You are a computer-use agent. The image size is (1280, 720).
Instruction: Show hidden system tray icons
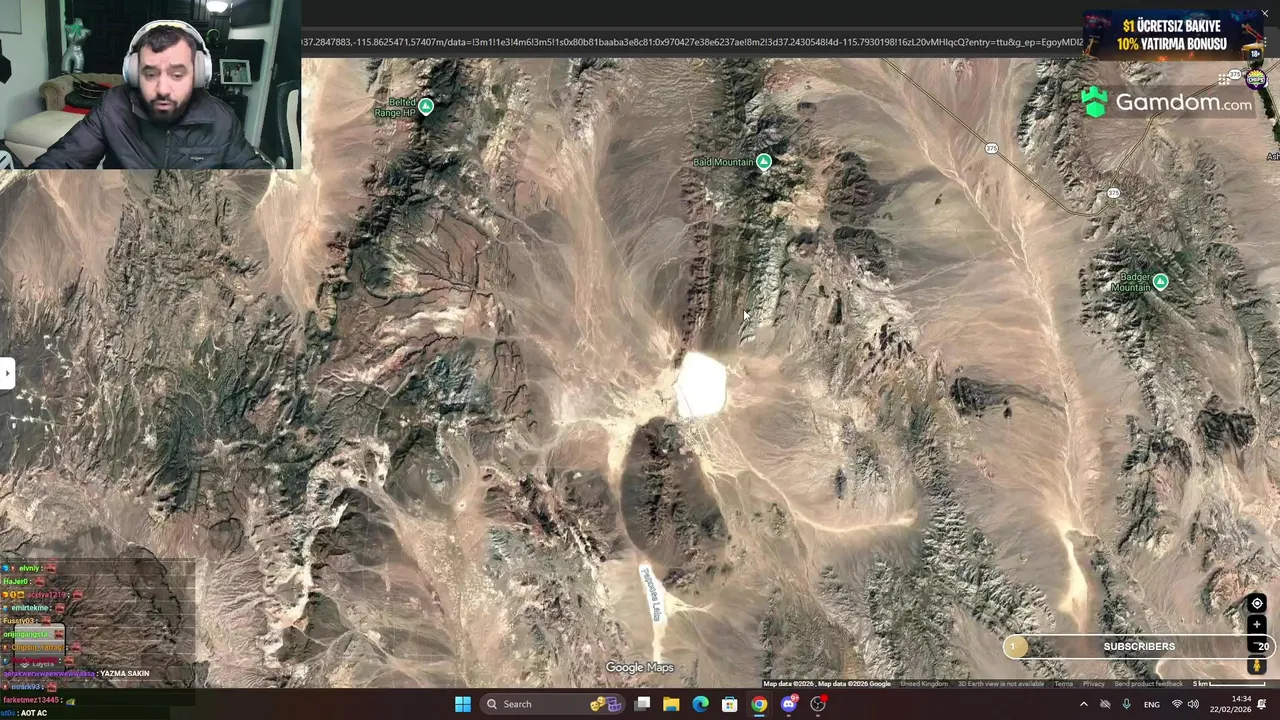1084,704
